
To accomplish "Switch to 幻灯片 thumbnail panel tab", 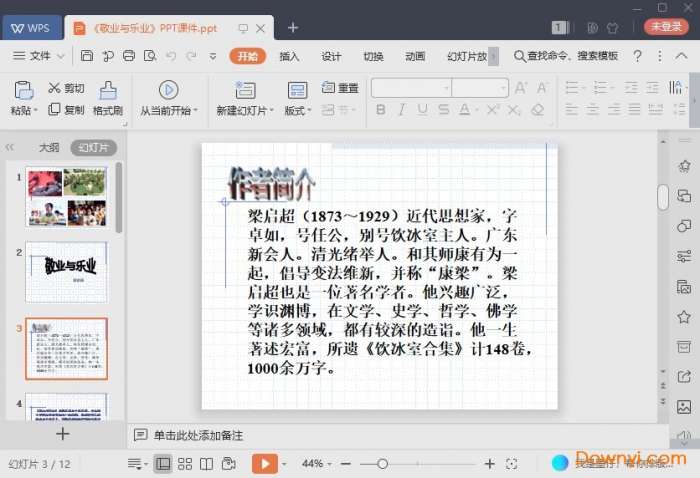I will coord(94,148).
